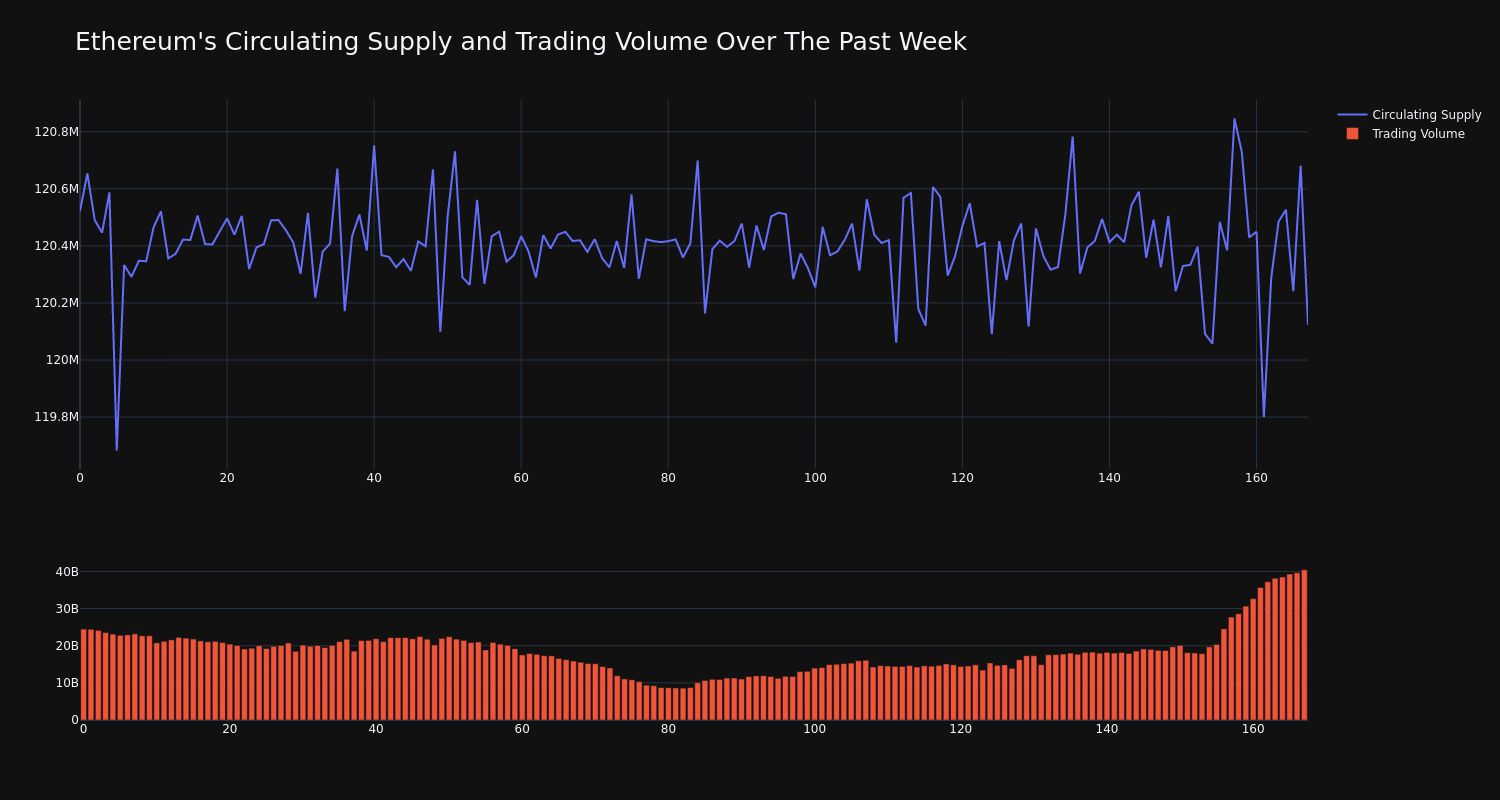Click the 40B volume axis label

tap(67, 572)
